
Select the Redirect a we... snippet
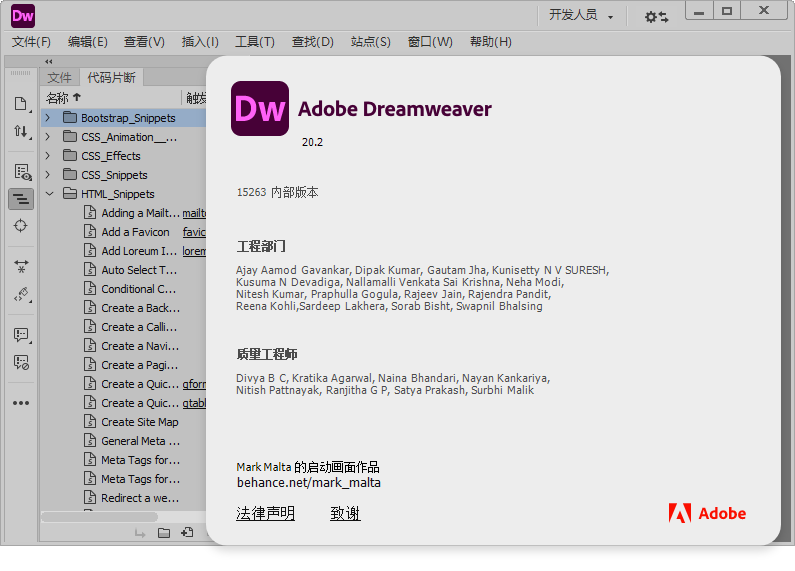[x=140, y=498]
